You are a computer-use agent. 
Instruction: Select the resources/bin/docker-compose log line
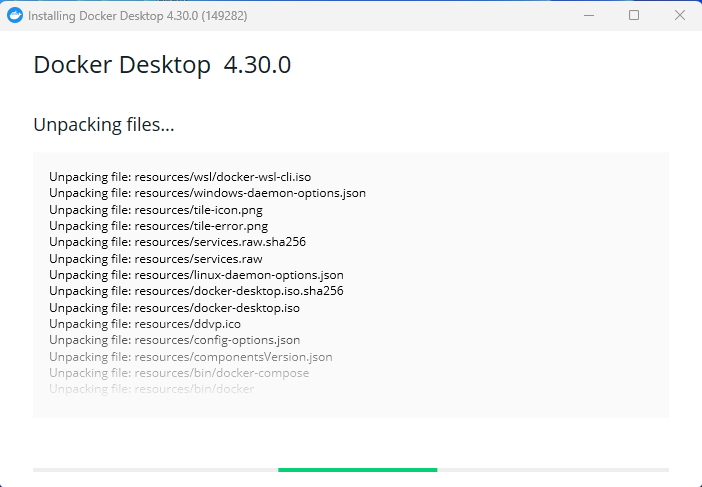pyautogui.click(x=179, y=373)
